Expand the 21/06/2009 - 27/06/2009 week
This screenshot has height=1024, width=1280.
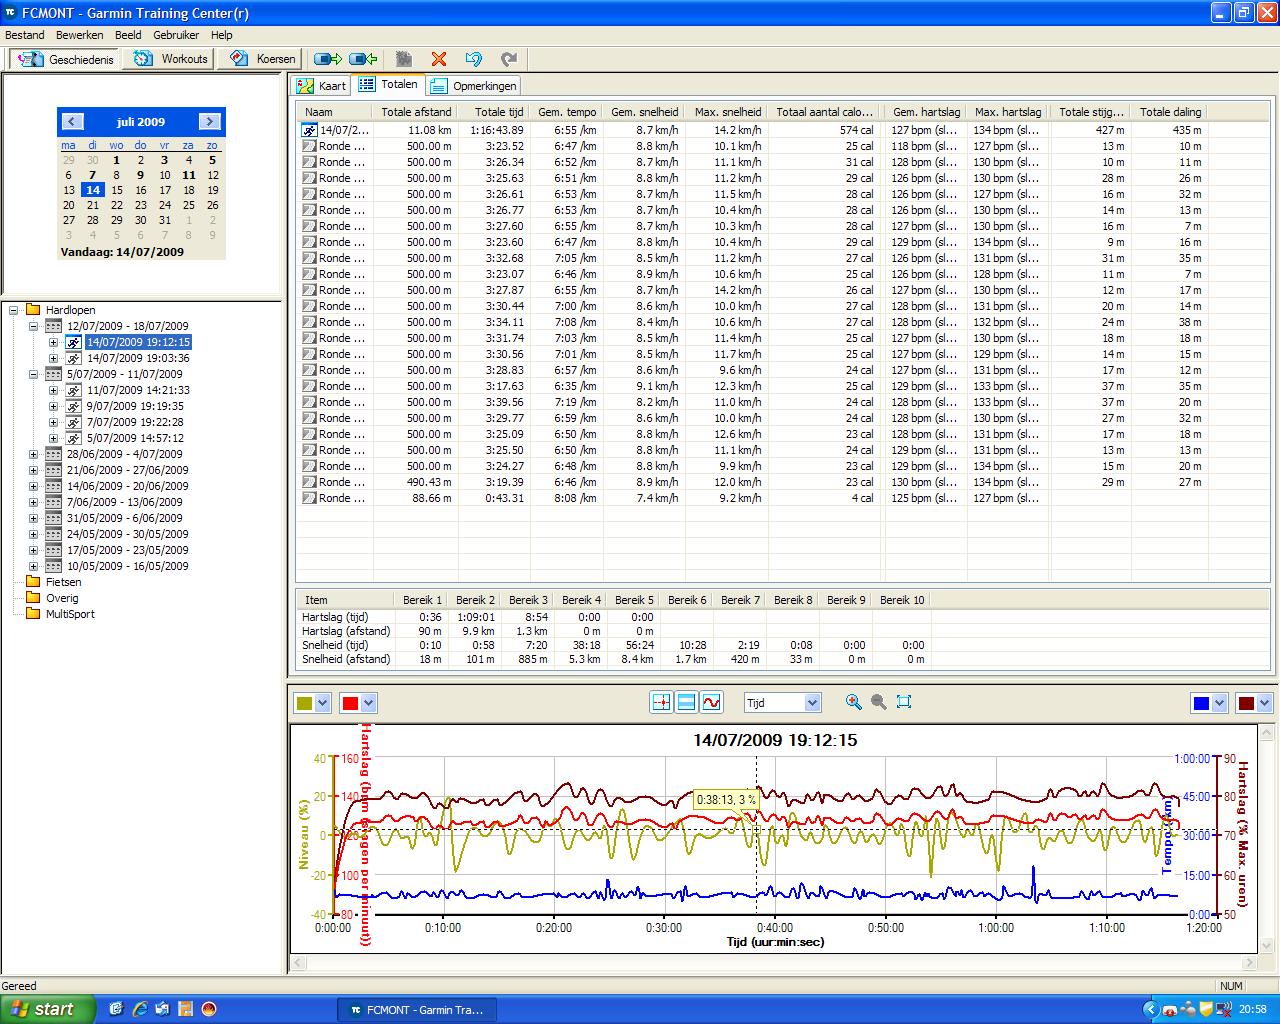(x=33, y=470)
